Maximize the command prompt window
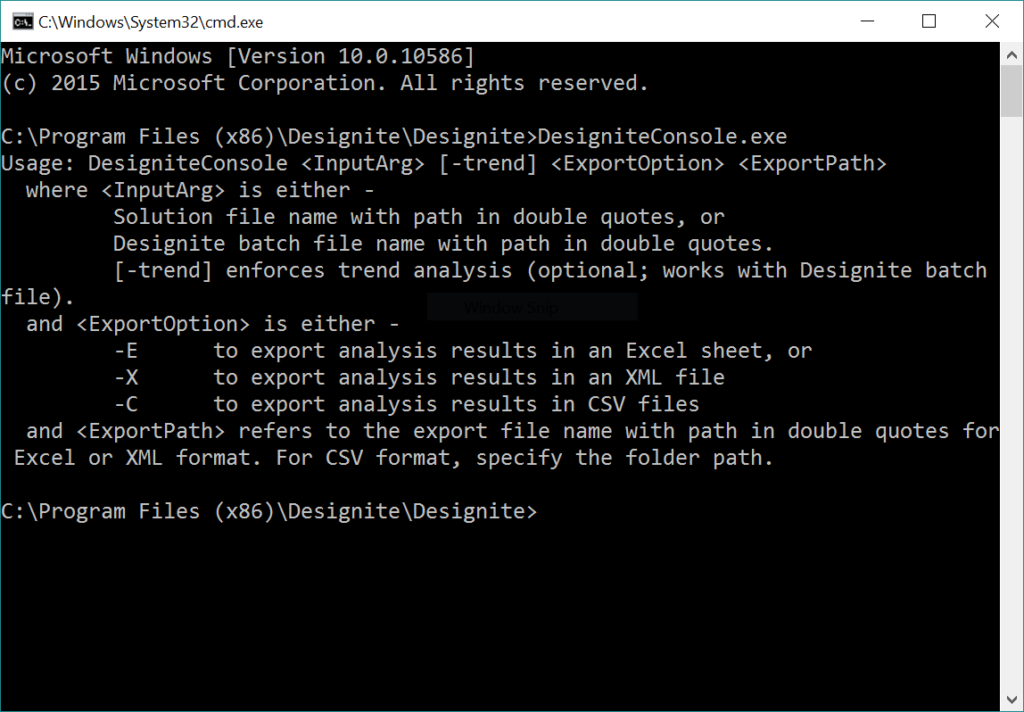The width and height of the screenshot is (1024, 712). (x=929, y=21)
